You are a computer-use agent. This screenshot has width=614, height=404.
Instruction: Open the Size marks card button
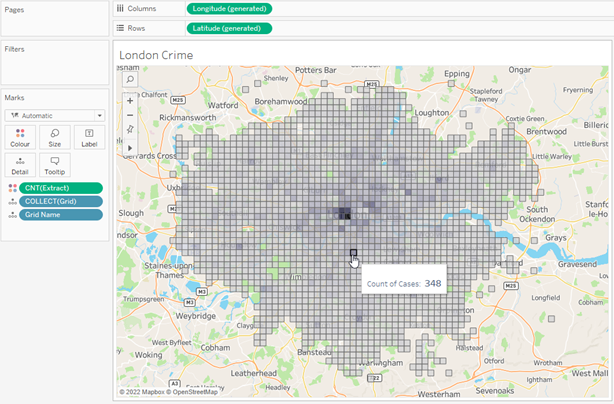(x=55, y=137)
